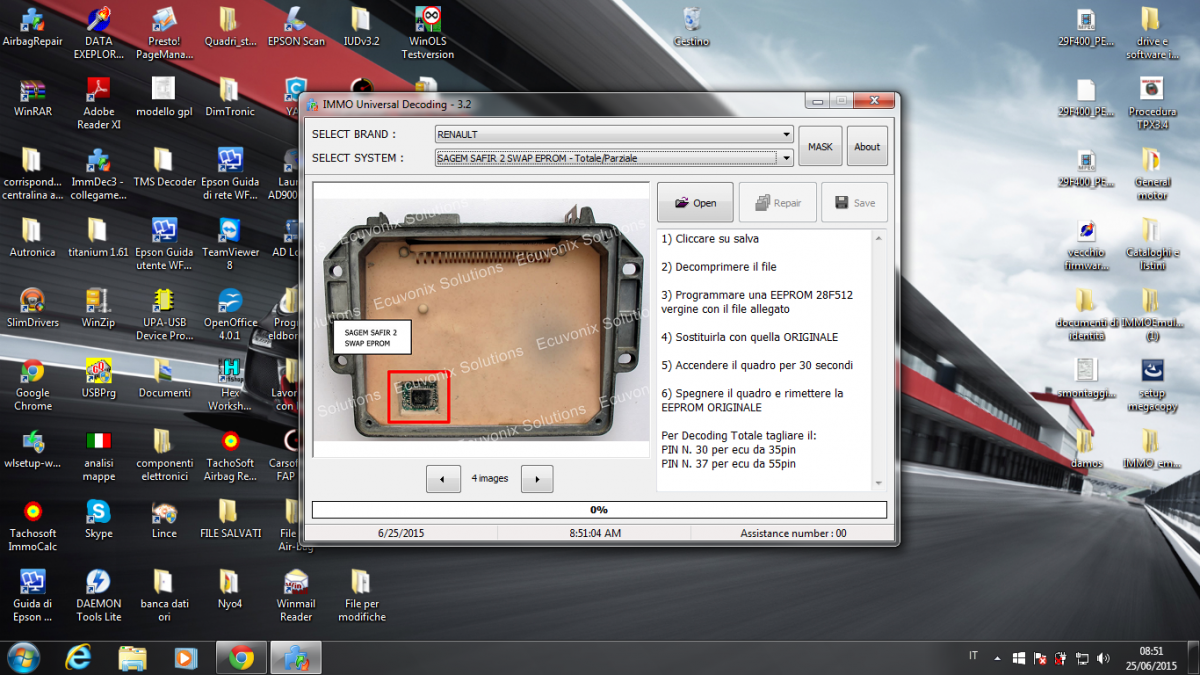This screenshot has height=675, width=1200.
Task: Open Google Chrome desktop shortcut
Action: coord(32,384)
